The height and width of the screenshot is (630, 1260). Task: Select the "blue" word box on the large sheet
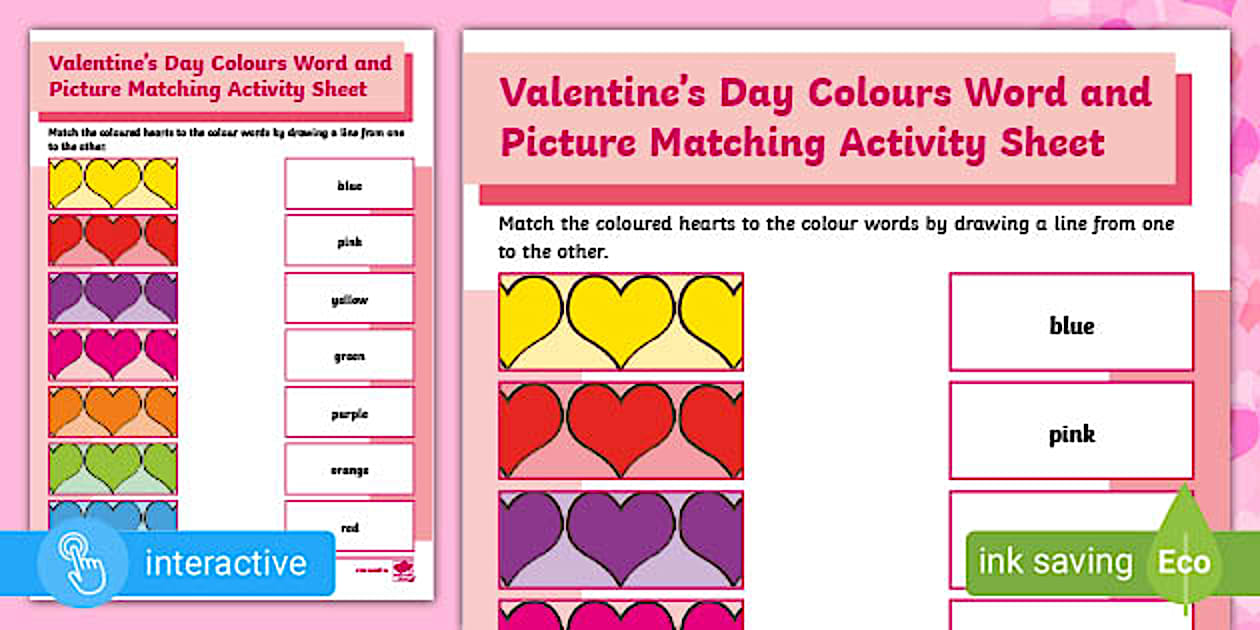tap(1071, 325)
